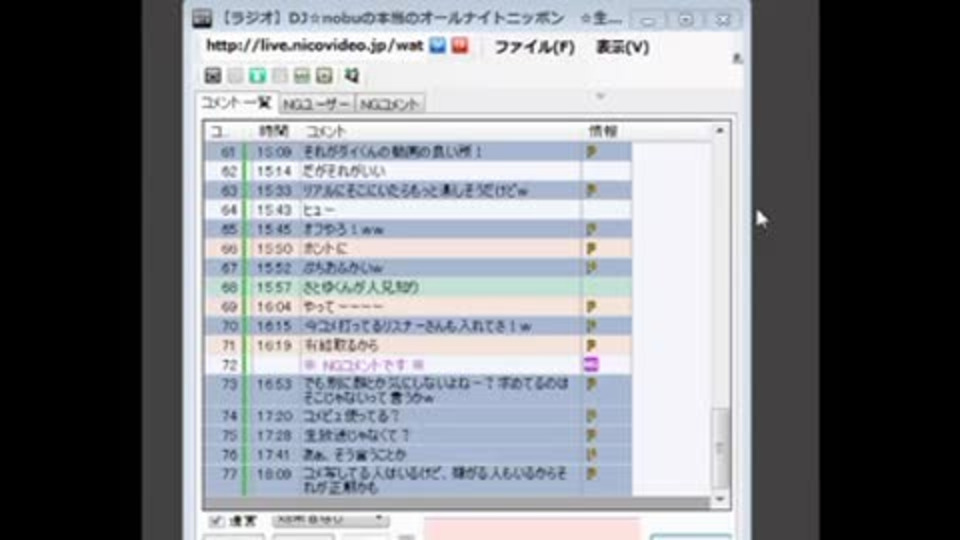
Task: Switch to the NGユーザー tab
Action: pos(317,105)
